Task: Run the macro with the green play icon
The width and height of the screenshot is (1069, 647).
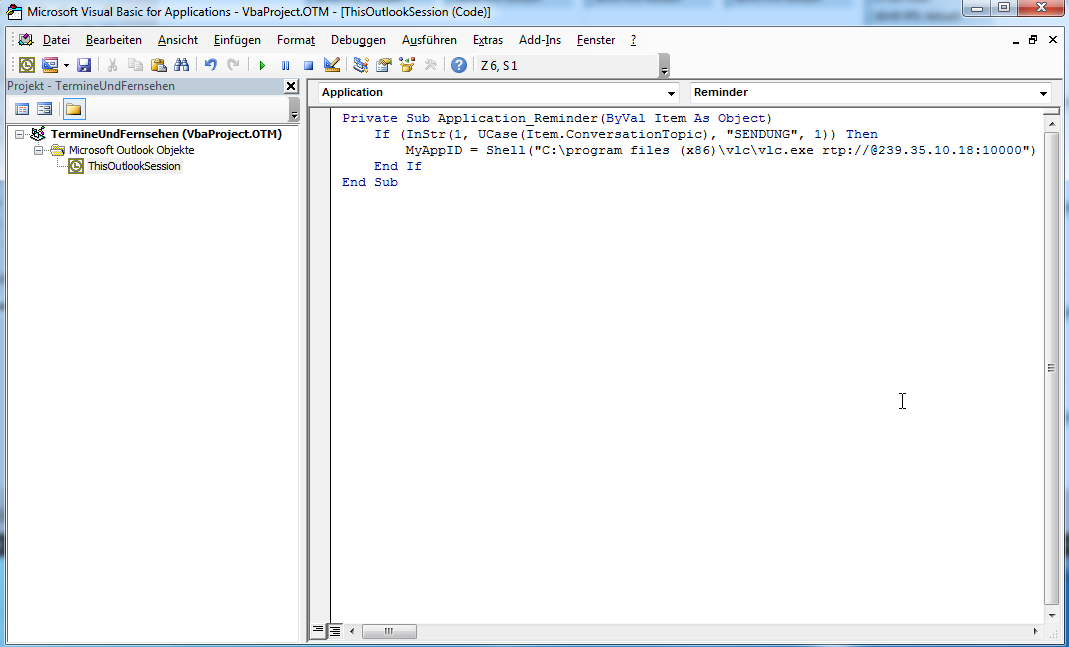Action: pos(262,65)
